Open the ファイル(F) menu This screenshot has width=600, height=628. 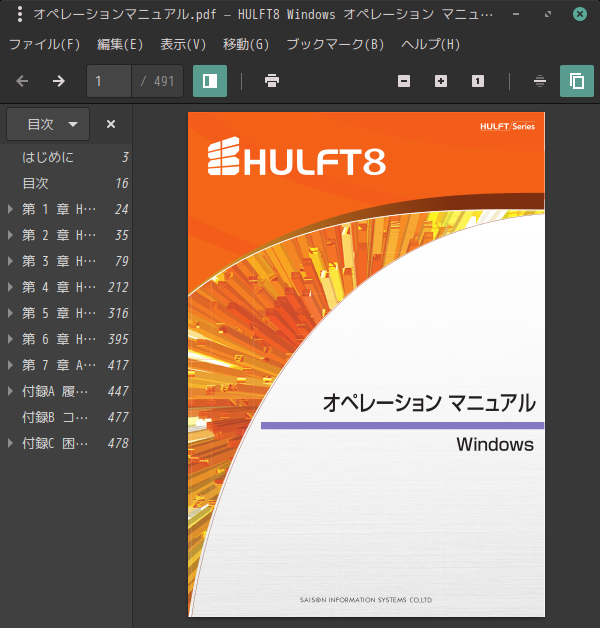(x=44, y=44)
